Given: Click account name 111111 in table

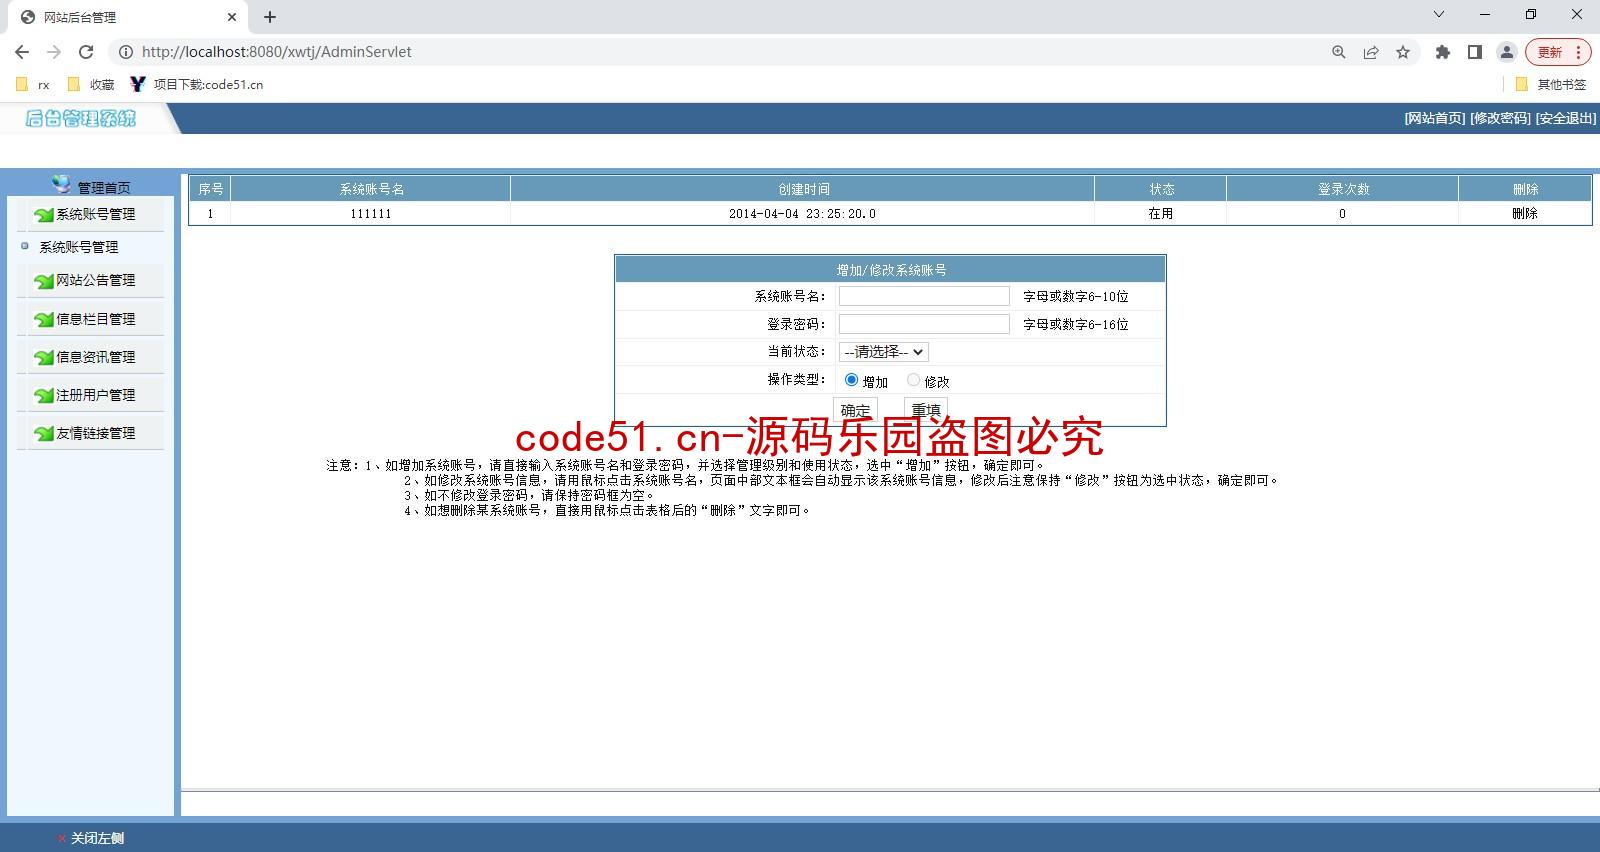Looking at the screenshot, I should [x=371, y=214].
